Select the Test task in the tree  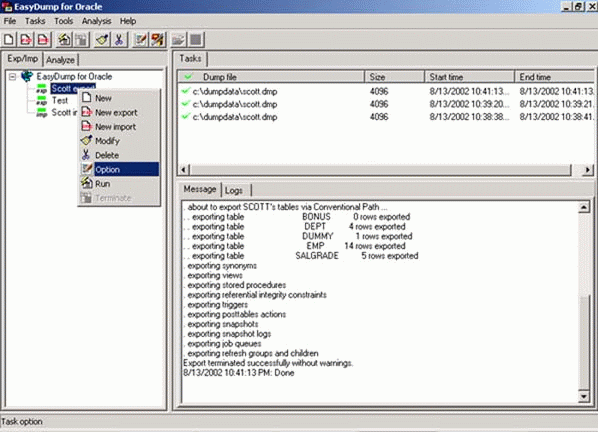(60, 101)
